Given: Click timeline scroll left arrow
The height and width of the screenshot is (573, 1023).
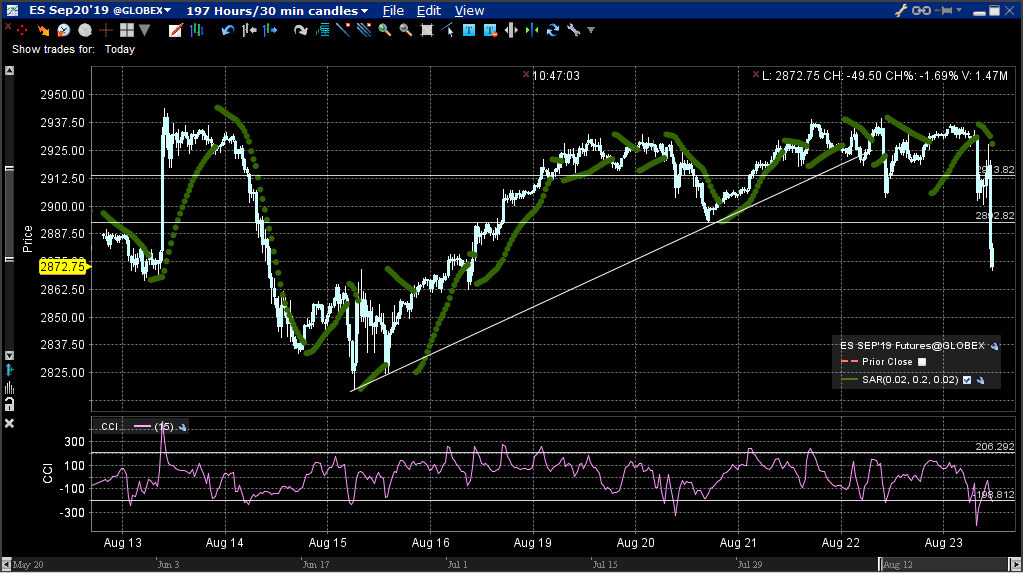Looking at the screenshot, I should 7,565.
